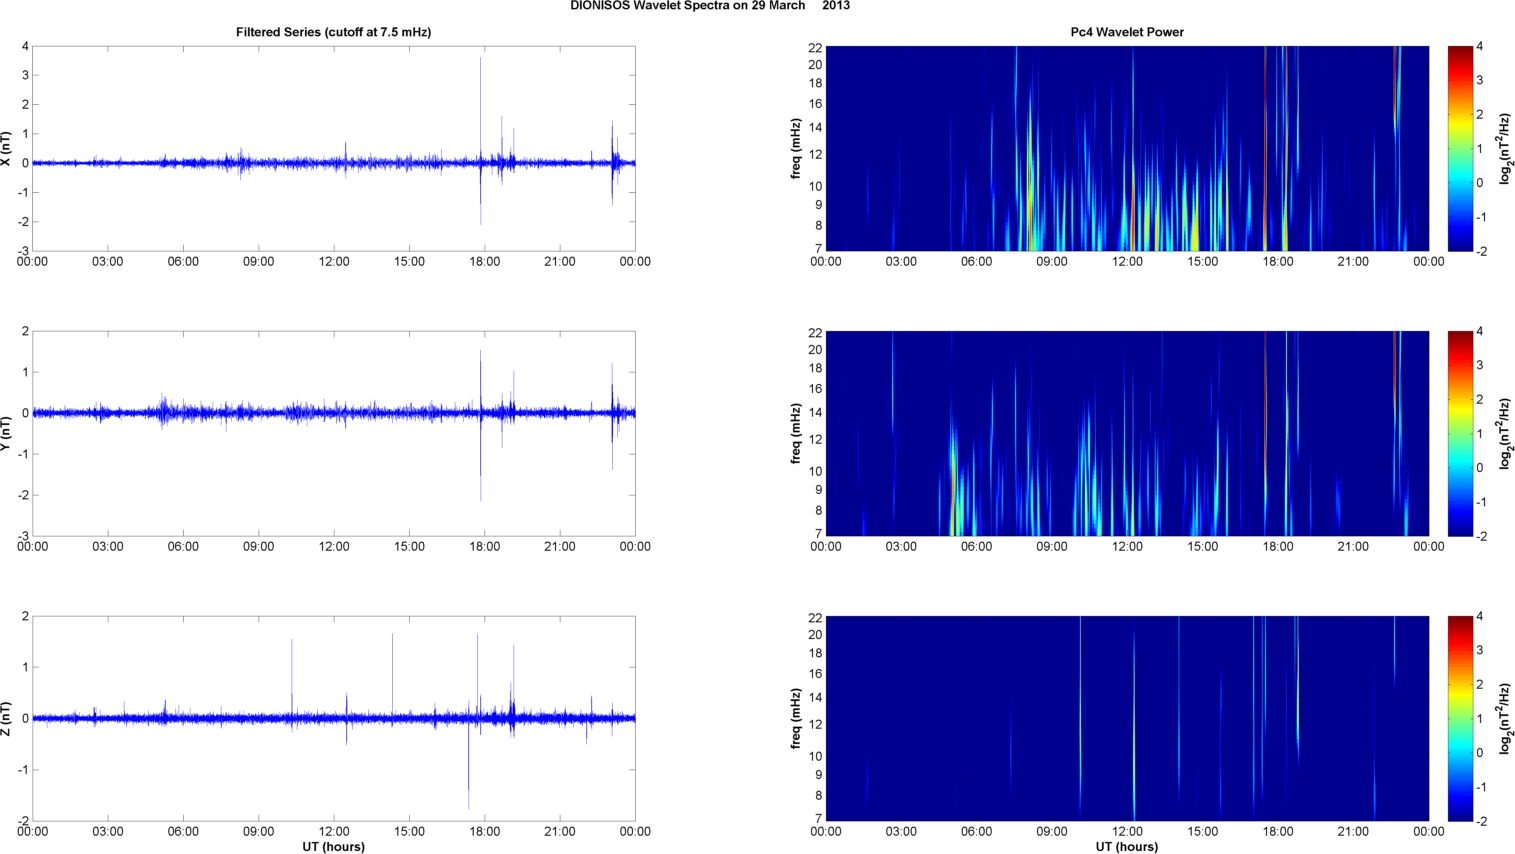This screenshot has height=854, width=1515.
Task: Click the colorbar beside the middle wavelet spectrum
Action: tap(1460, 433)
